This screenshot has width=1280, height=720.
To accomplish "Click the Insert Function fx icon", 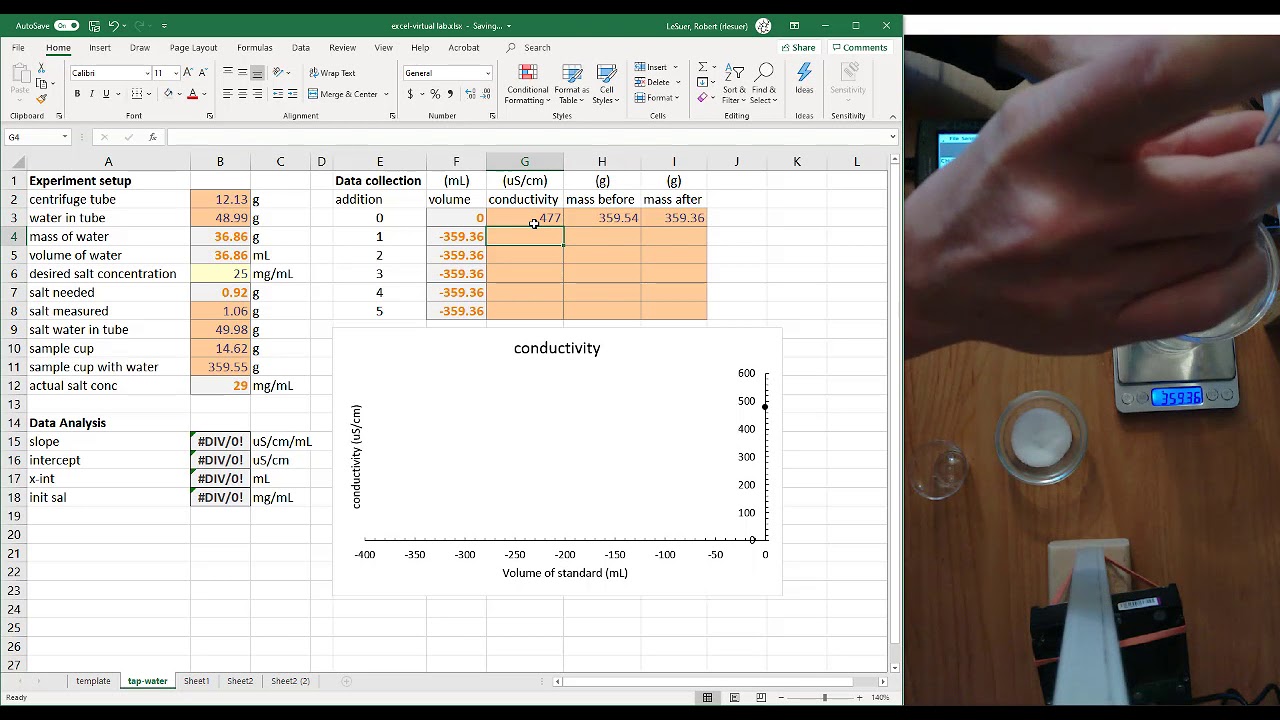I will pos(152,137).
